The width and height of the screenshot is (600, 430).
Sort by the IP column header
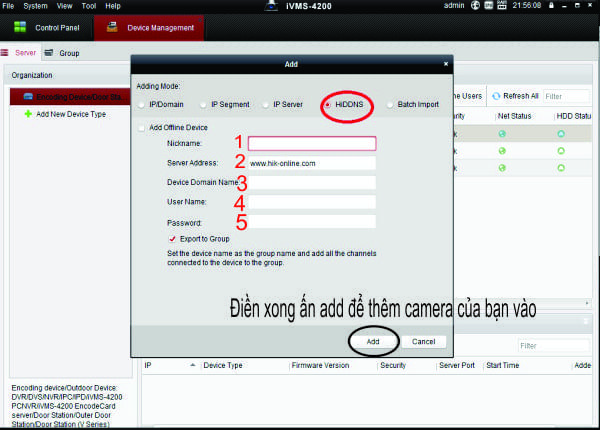click(x=148, y=365)
